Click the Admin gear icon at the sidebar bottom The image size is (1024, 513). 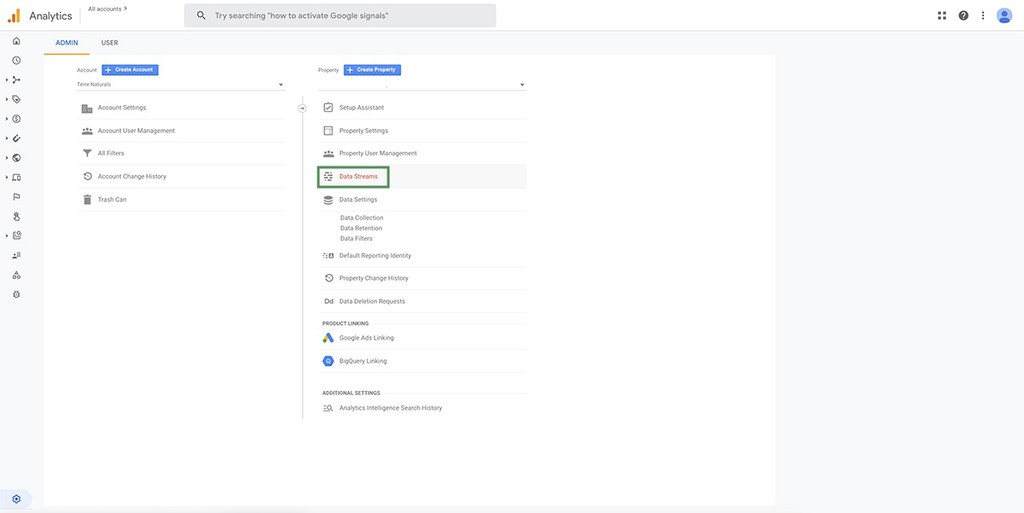click(16, 499)
